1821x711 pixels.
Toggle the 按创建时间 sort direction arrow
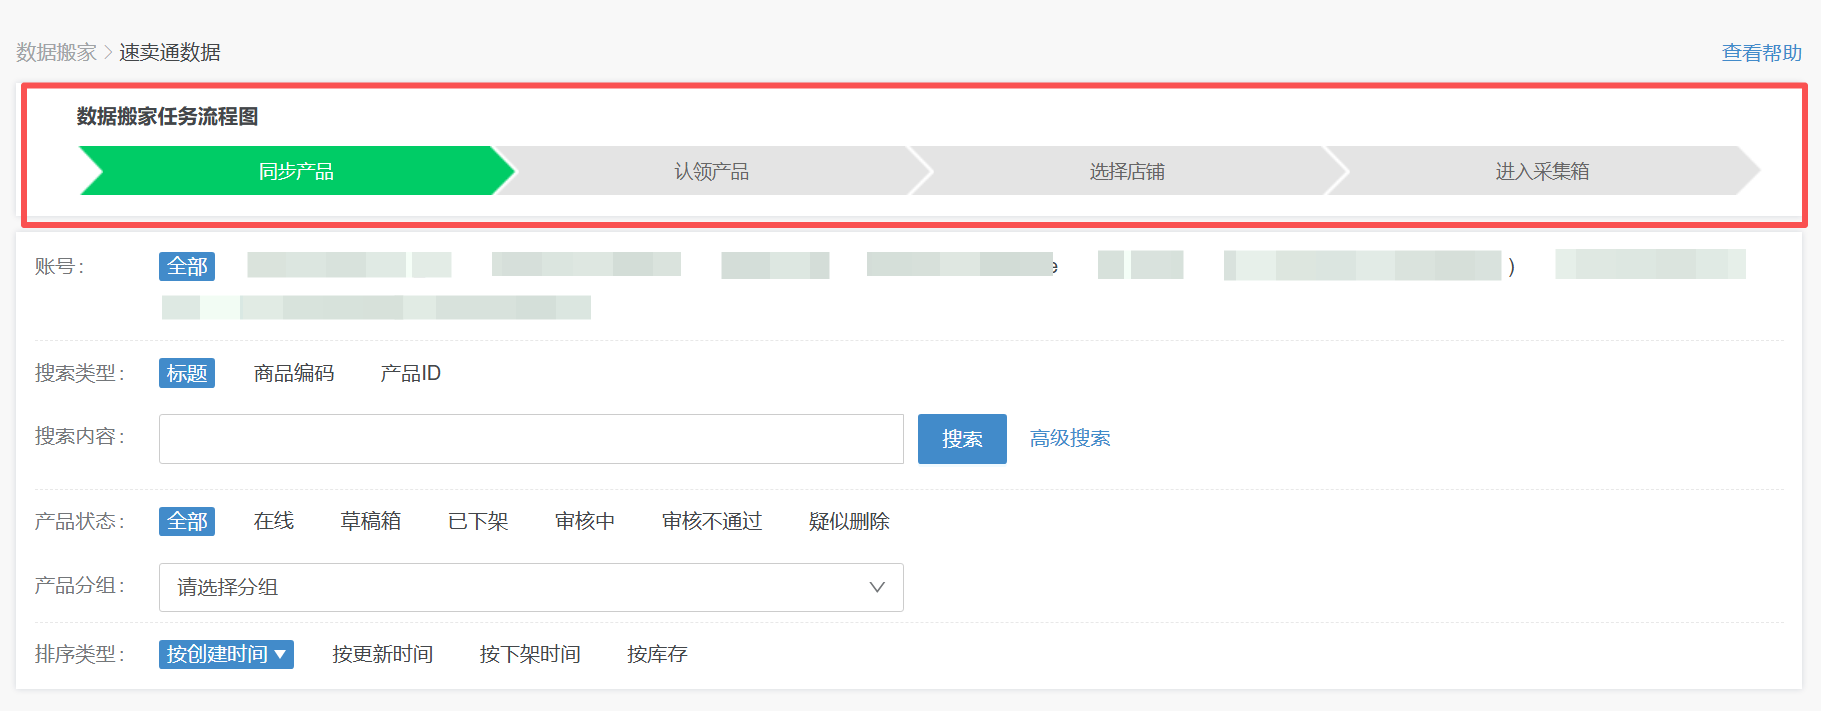tap(281, 654)
